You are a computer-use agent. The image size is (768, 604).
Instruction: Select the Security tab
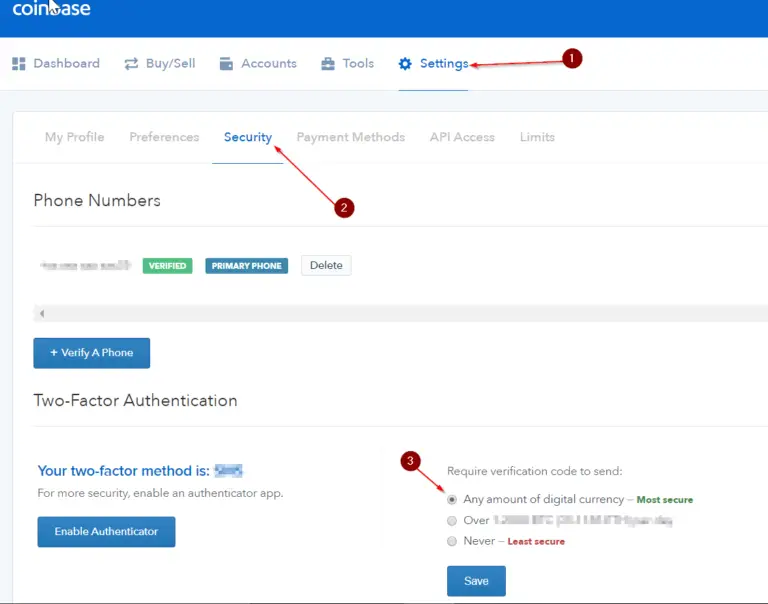point(248,137)
